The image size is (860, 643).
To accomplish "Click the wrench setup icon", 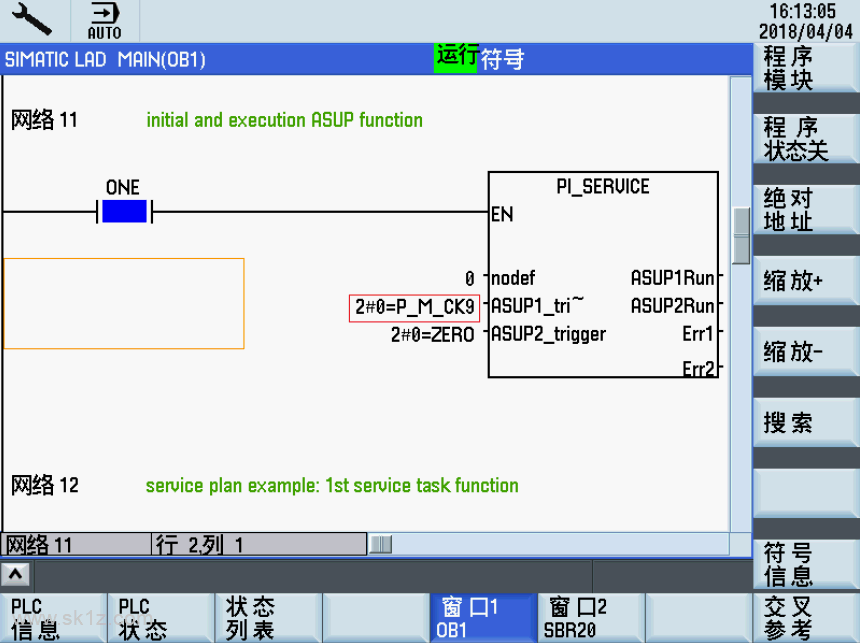I will click(32, 19).
